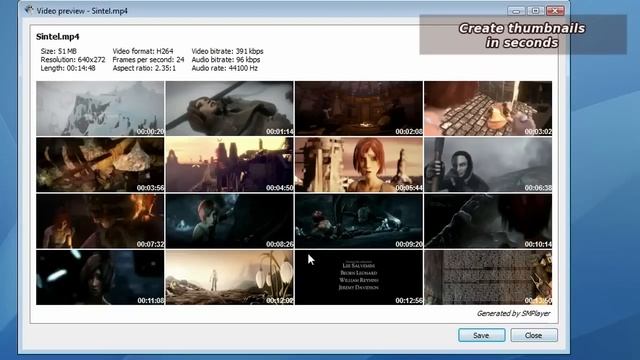Select the thumbnail at 00:04:50
The width and height of the screenshot is (640, 360).
coord(229,164)
